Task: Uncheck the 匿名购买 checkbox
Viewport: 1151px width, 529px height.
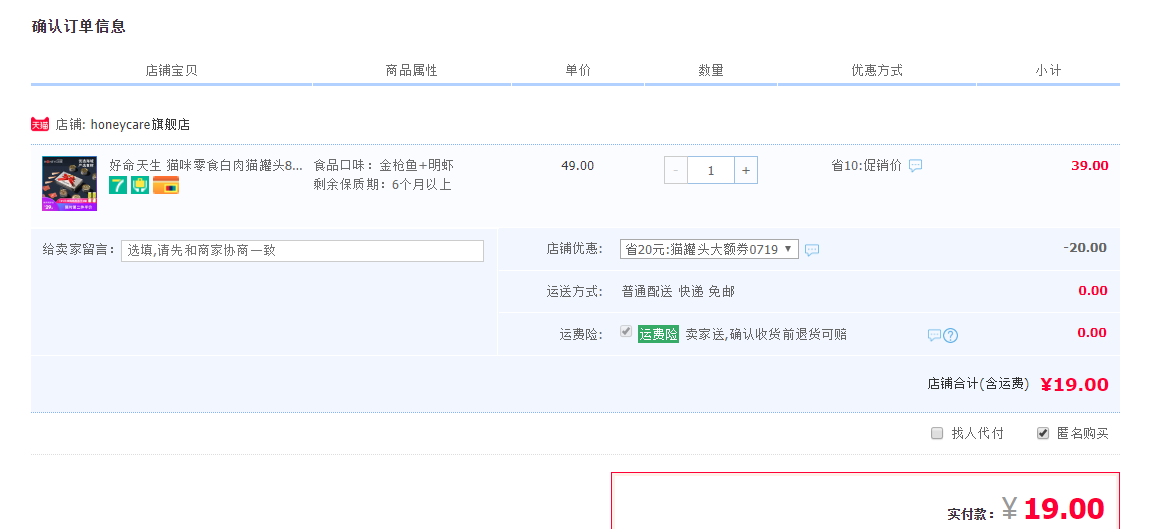Action: 1042,433
